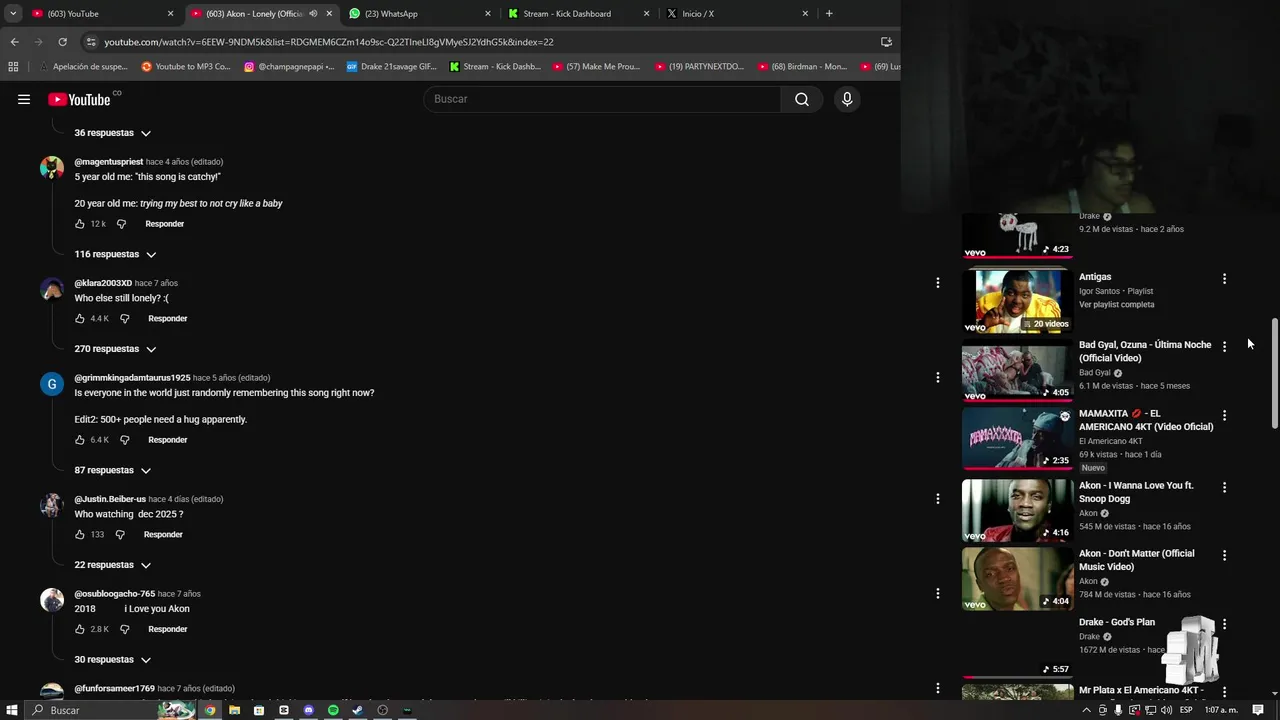The image size is (1280, 720).
Task: Open Steam from the taskbar
Action: coord(358,710)
